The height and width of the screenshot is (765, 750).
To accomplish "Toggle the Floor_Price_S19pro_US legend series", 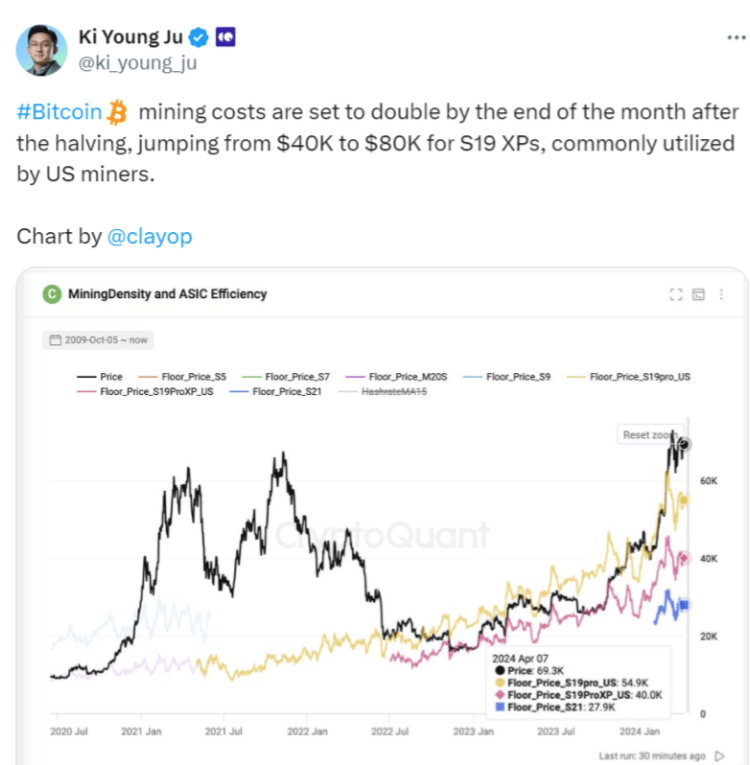I will [x=628, y=377].
